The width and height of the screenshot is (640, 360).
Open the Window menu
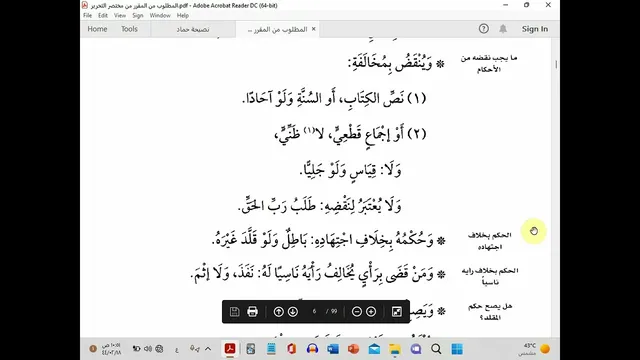160,16
